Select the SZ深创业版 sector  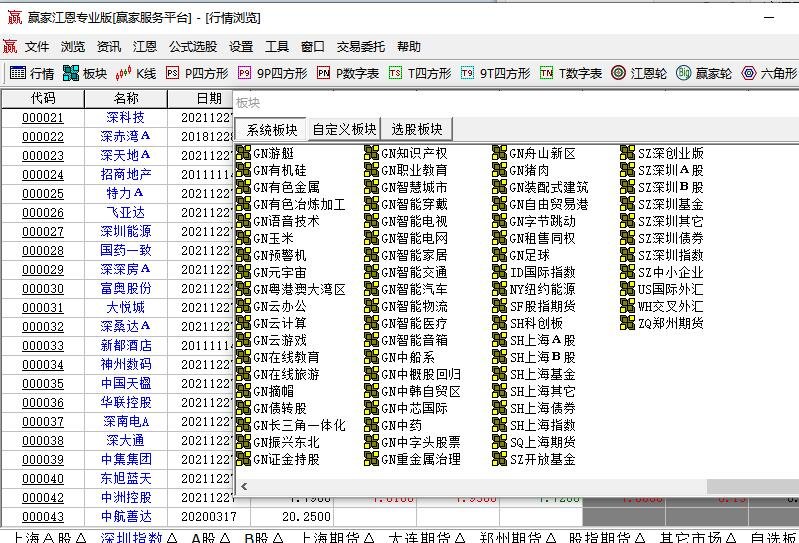pos(662,153)
